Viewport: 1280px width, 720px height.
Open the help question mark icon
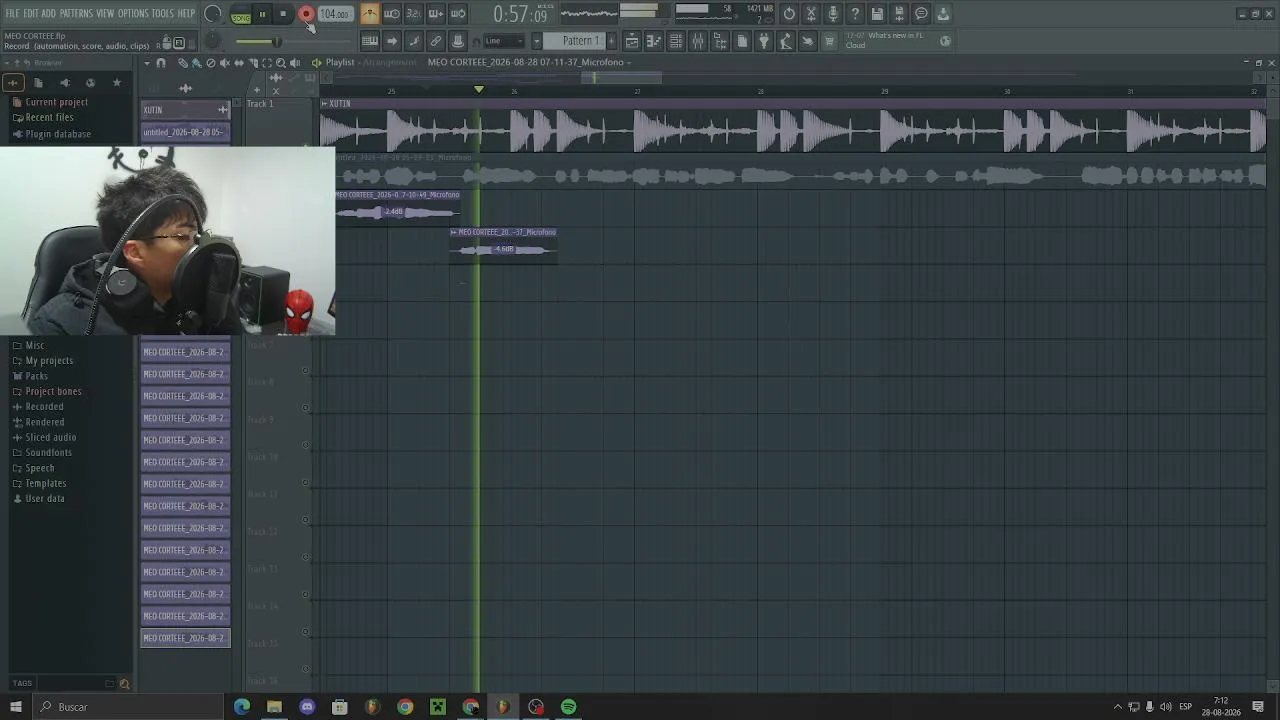click(x=855, y=14)
